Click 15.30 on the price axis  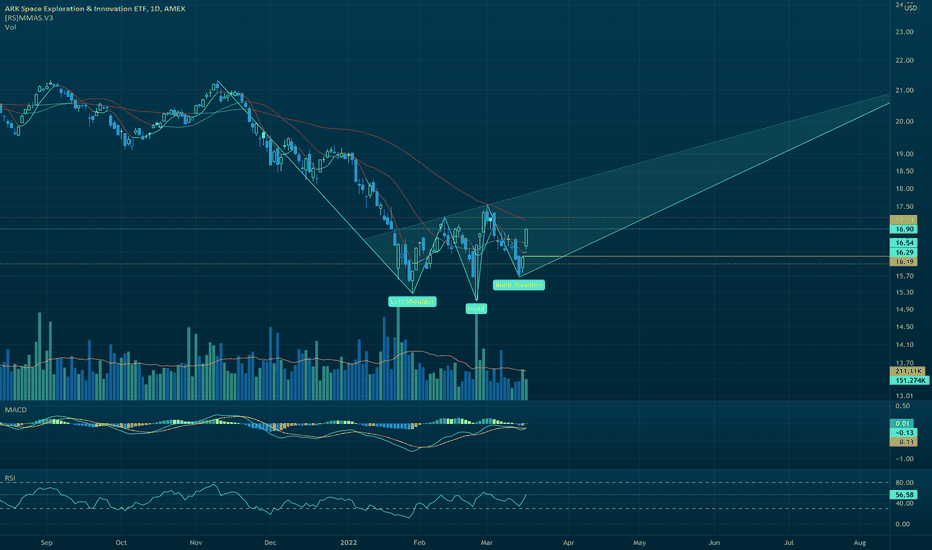coord(904,293)
